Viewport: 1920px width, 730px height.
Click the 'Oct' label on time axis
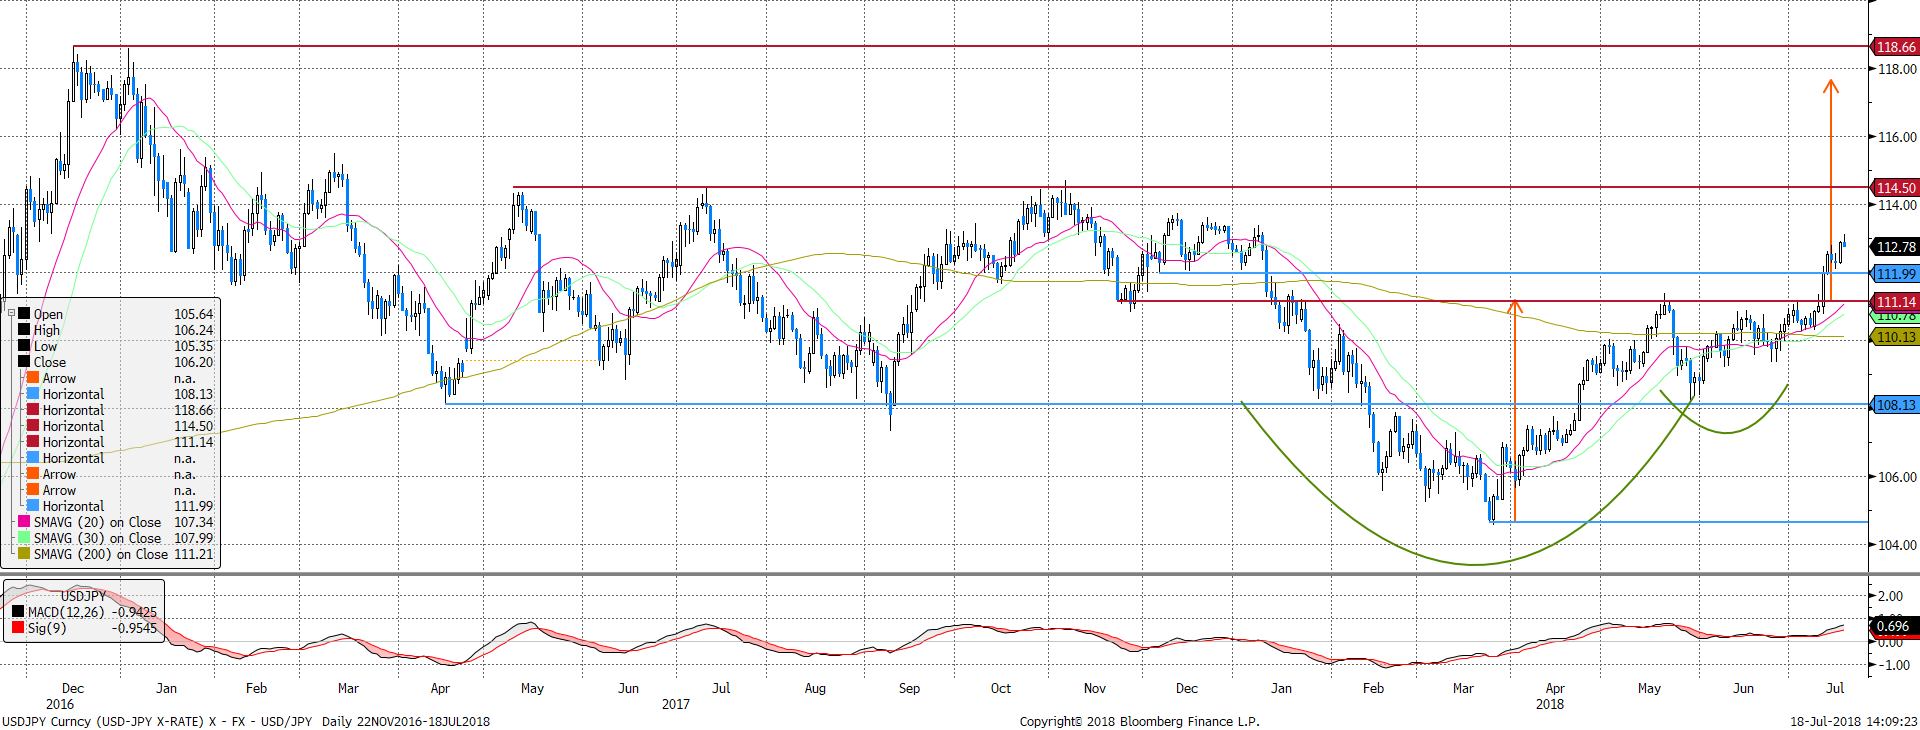point(1001,688)
